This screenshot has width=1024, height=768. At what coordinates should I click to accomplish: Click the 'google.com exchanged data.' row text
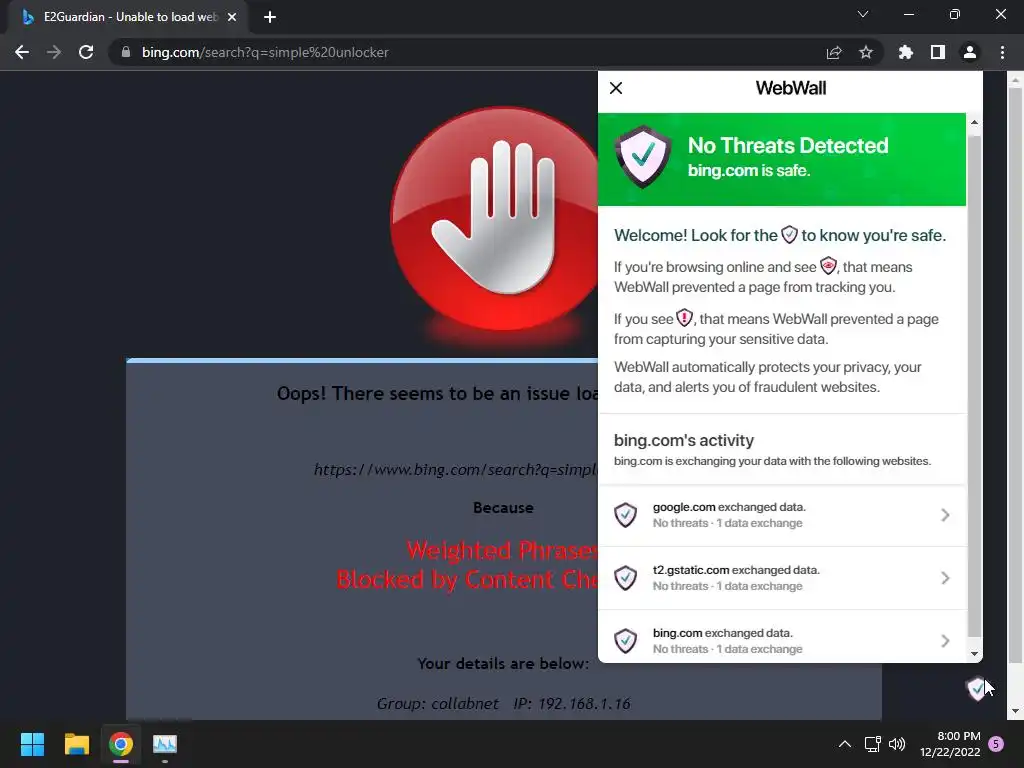point(729,507)
